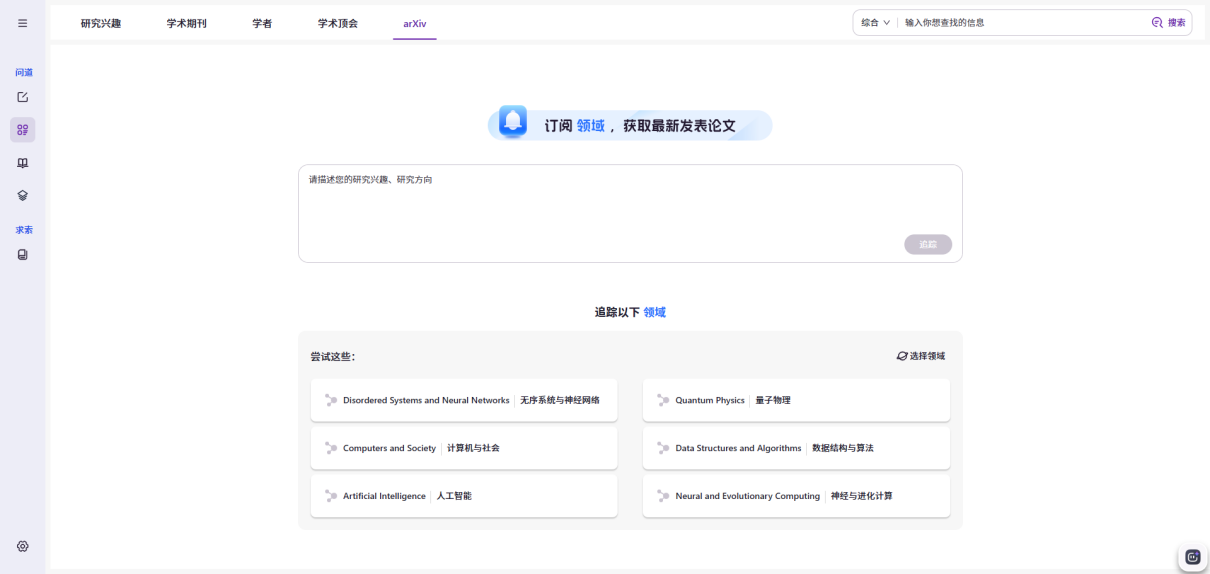Click the search magnifier 搜索 button

(1168, 22)
